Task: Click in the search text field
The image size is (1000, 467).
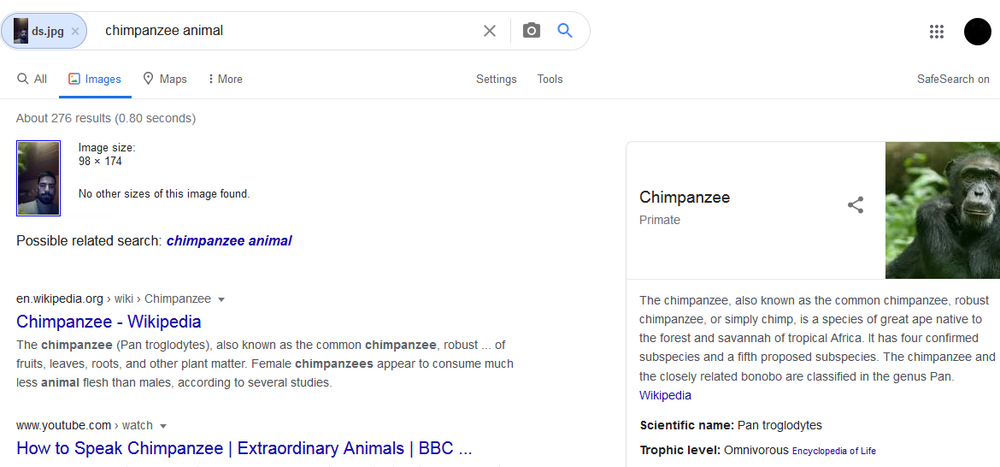Action: coord(280,31)
